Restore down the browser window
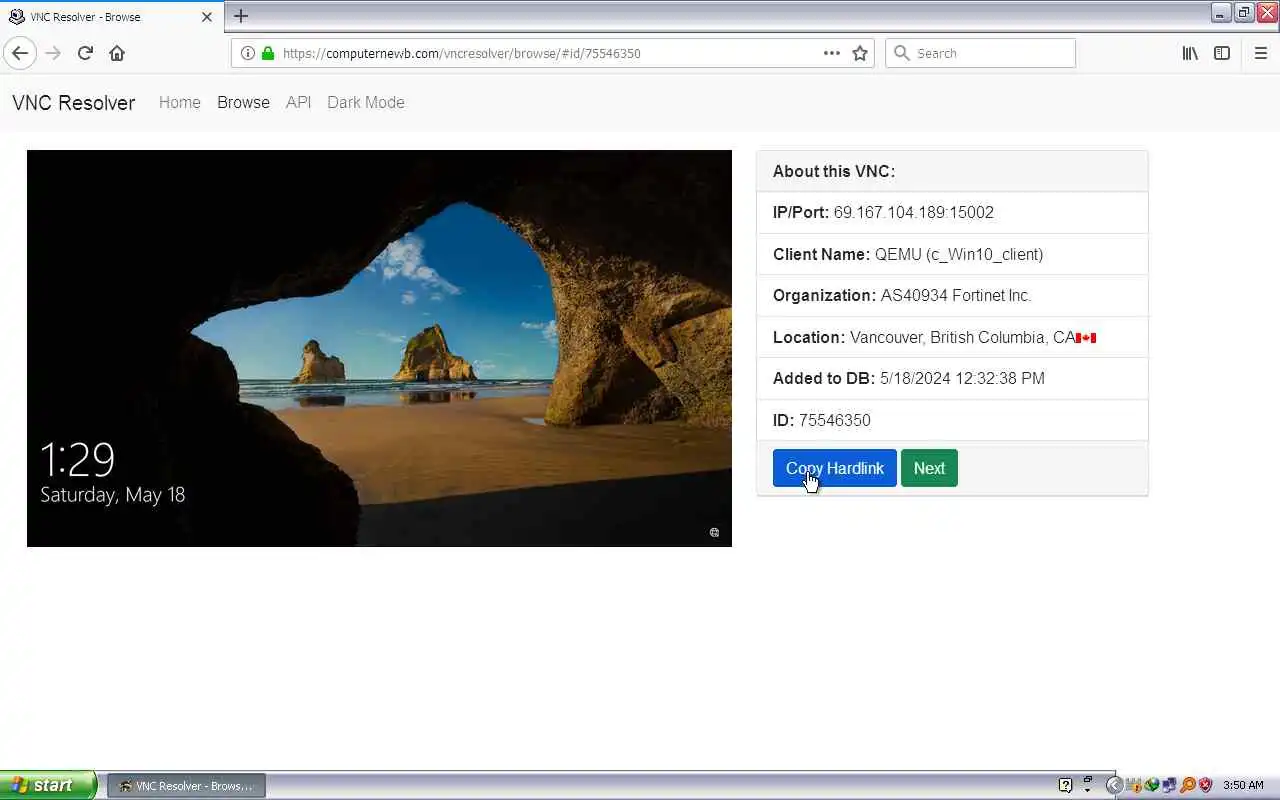Image resolution: width=1280 pixels, height=800 pixels. (x=1244, y=12)
